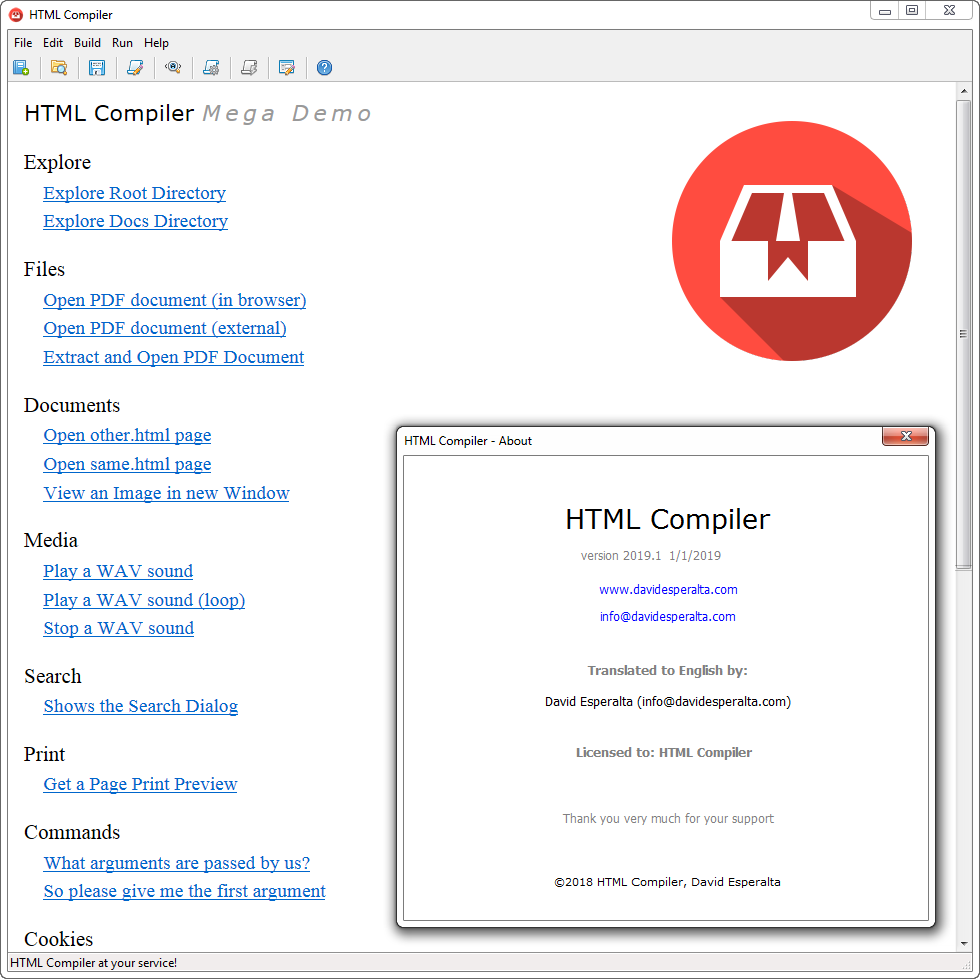The height and width of the screenshot is (979, 980).
Task: Click the 'Translated to English by:' label
Action: click(x=668, y=671)
